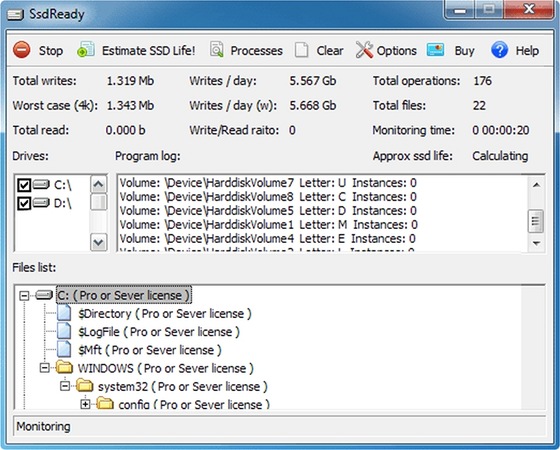This screenshot has width=560, height=450.
Task: Click the C: drive icon in tree
Action: click(44, 295)
